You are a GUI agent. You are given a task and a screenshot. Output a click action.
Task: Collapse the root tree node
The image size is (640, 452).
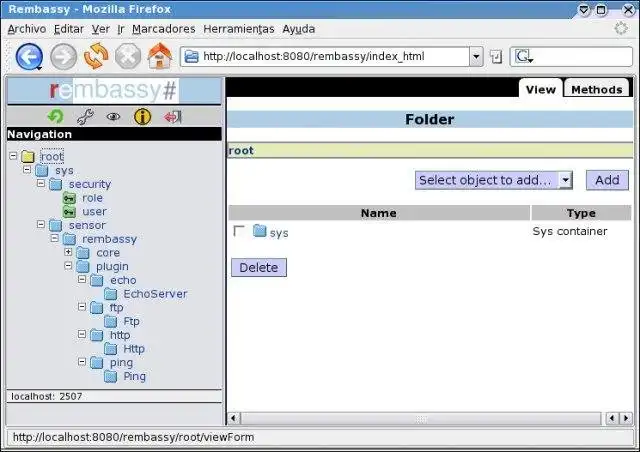13,156
